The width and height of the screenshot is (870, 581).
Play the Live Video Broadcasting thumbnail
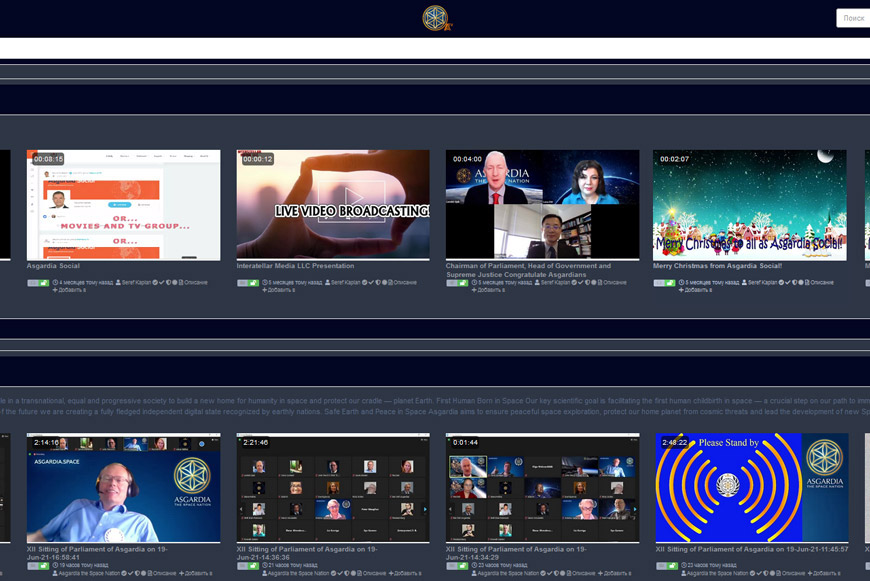(x=333, y=205)
